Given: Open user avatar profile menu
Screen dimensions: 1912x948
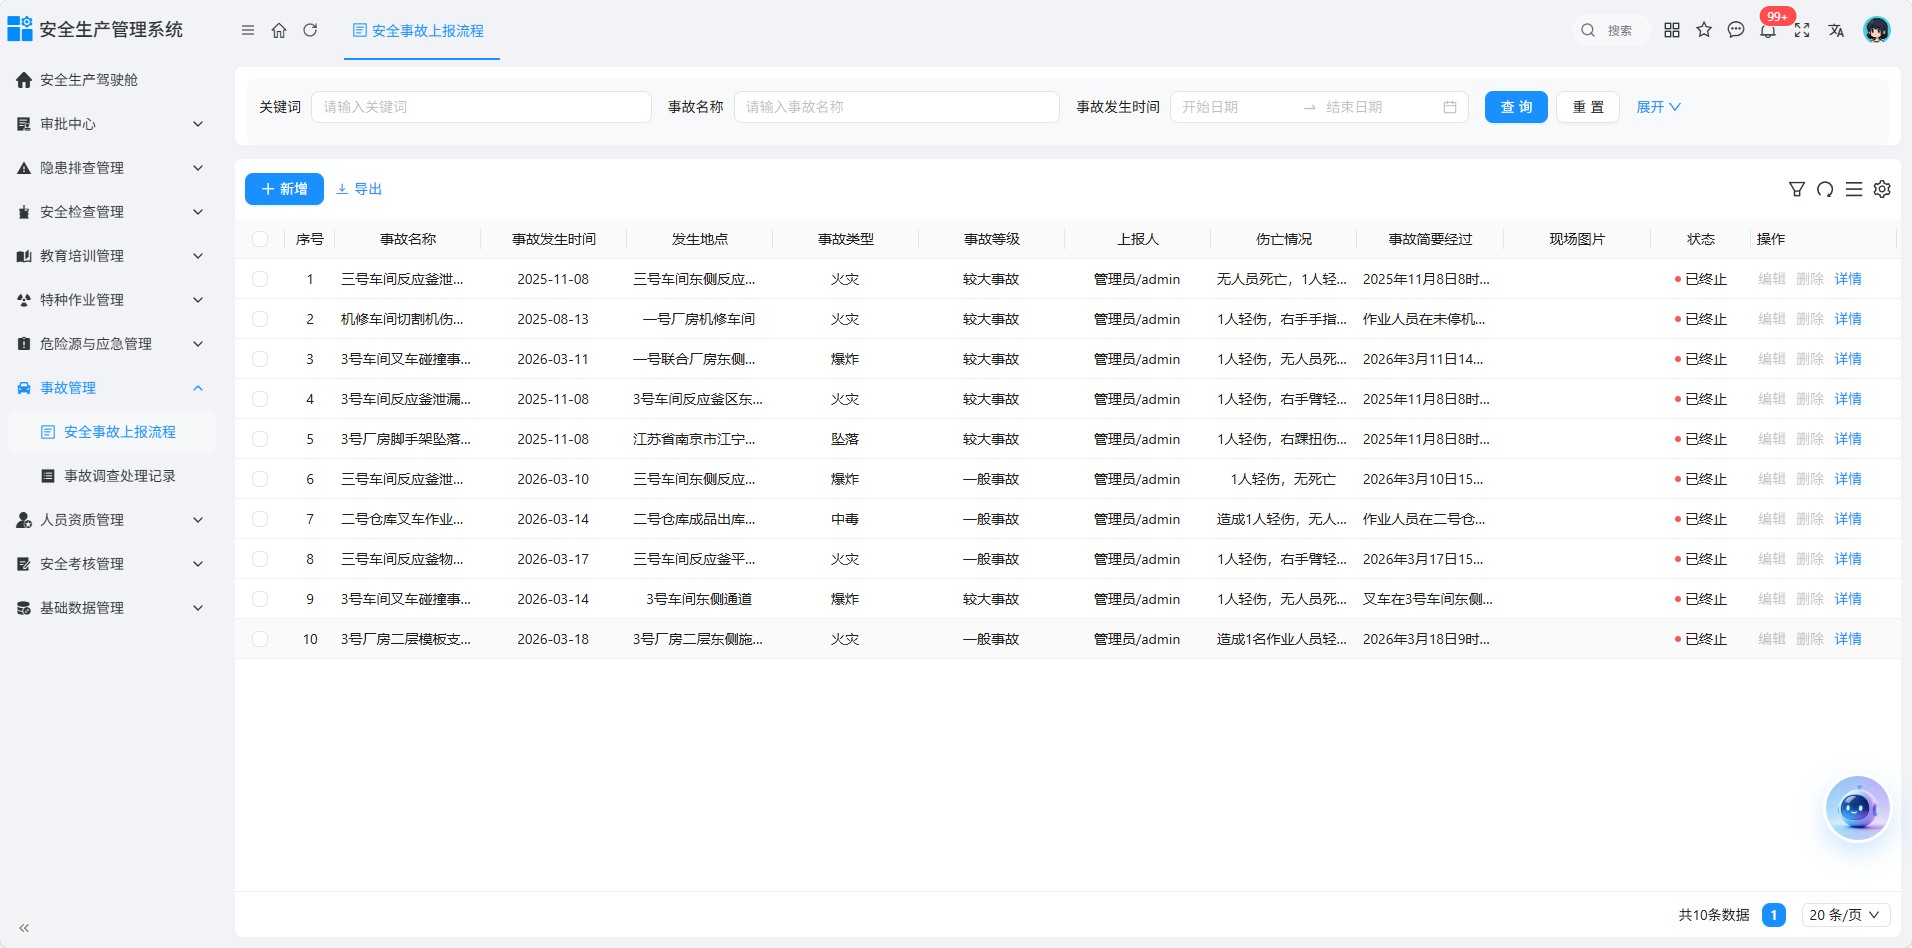Looking at the screenshot, I should (x=1877, y=30).
